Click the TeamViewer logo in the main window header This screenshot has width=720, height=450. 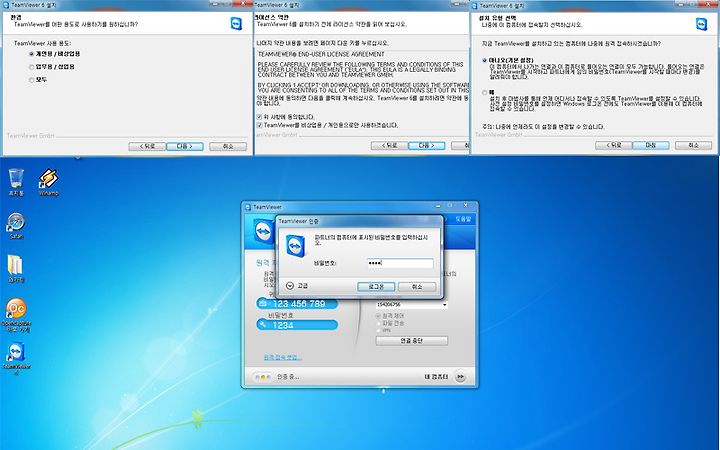coord(264,231)
